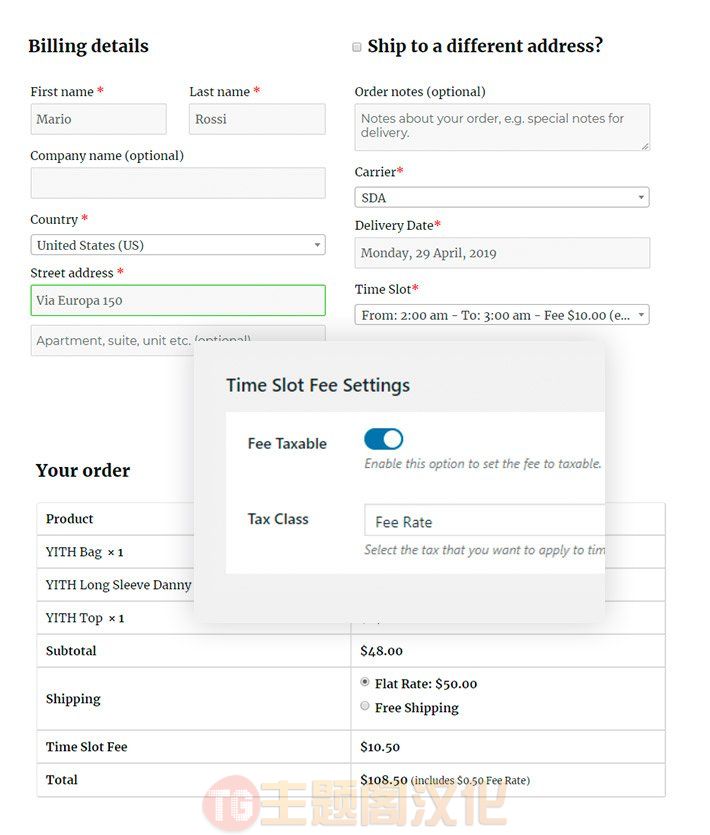Click the Delivery Date field
710x835 pixels.
pyautogui.click(x=502, y=253)
